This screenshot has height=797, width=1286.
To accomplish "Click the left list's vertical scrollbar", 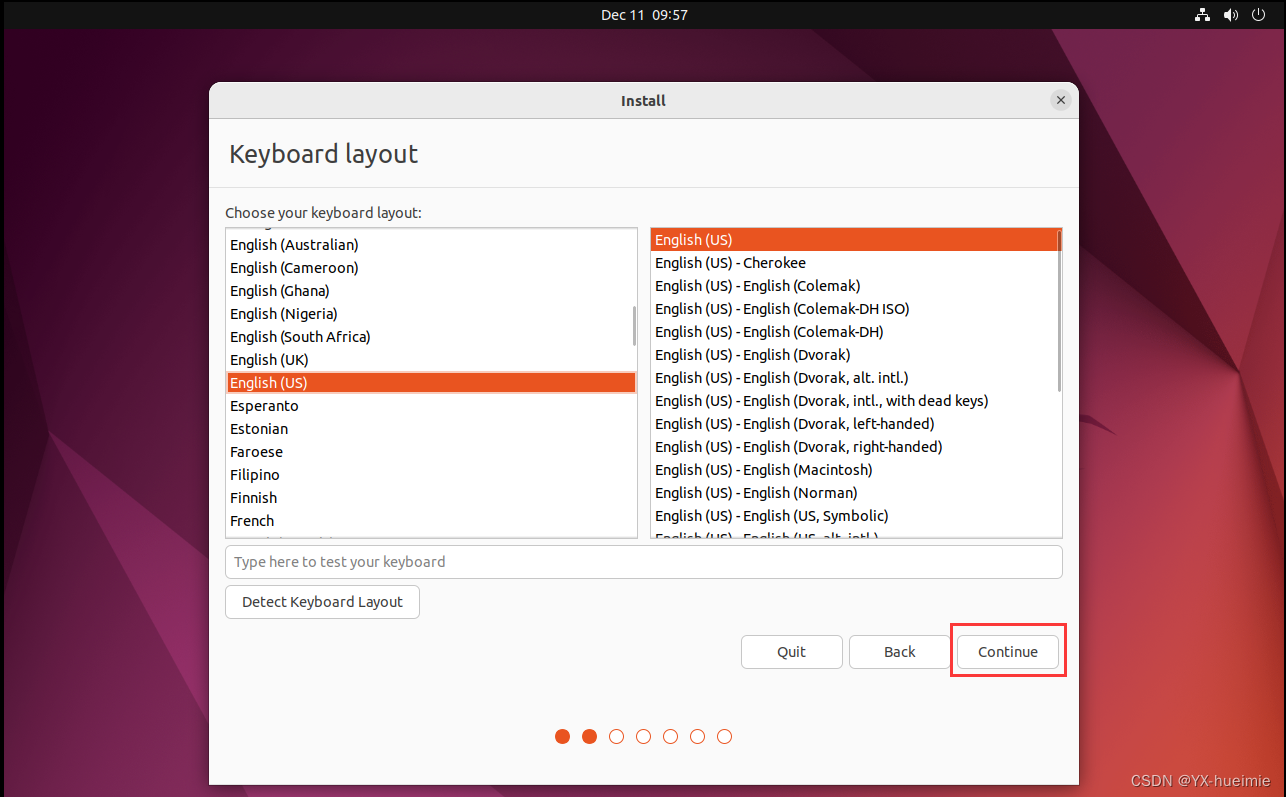I will (x=632, y=327).
